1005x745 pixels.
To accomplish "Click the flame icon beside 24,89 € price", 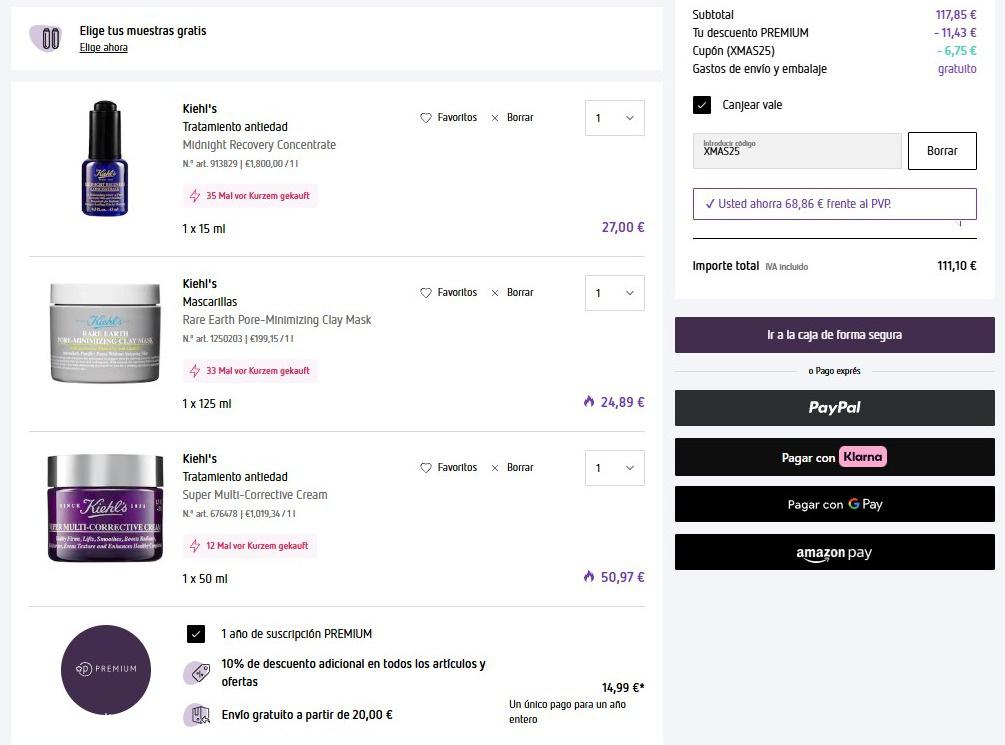I will [589, 402].
